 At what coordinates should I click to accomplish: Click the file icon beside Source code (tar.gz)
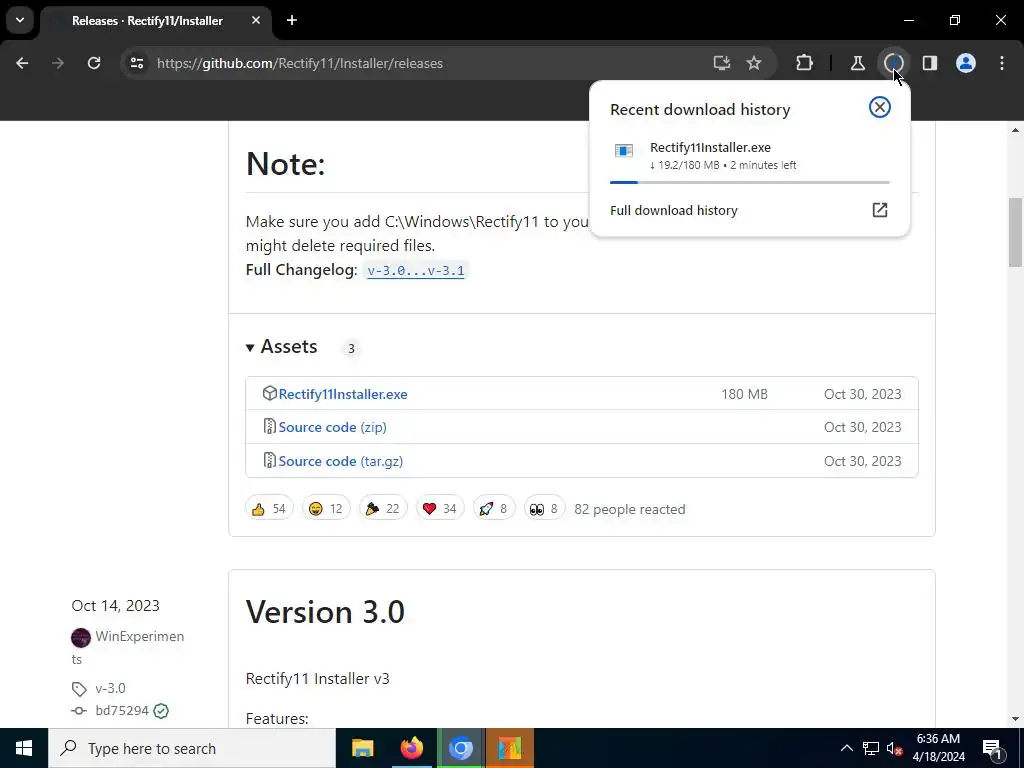[x=269, y=460]
